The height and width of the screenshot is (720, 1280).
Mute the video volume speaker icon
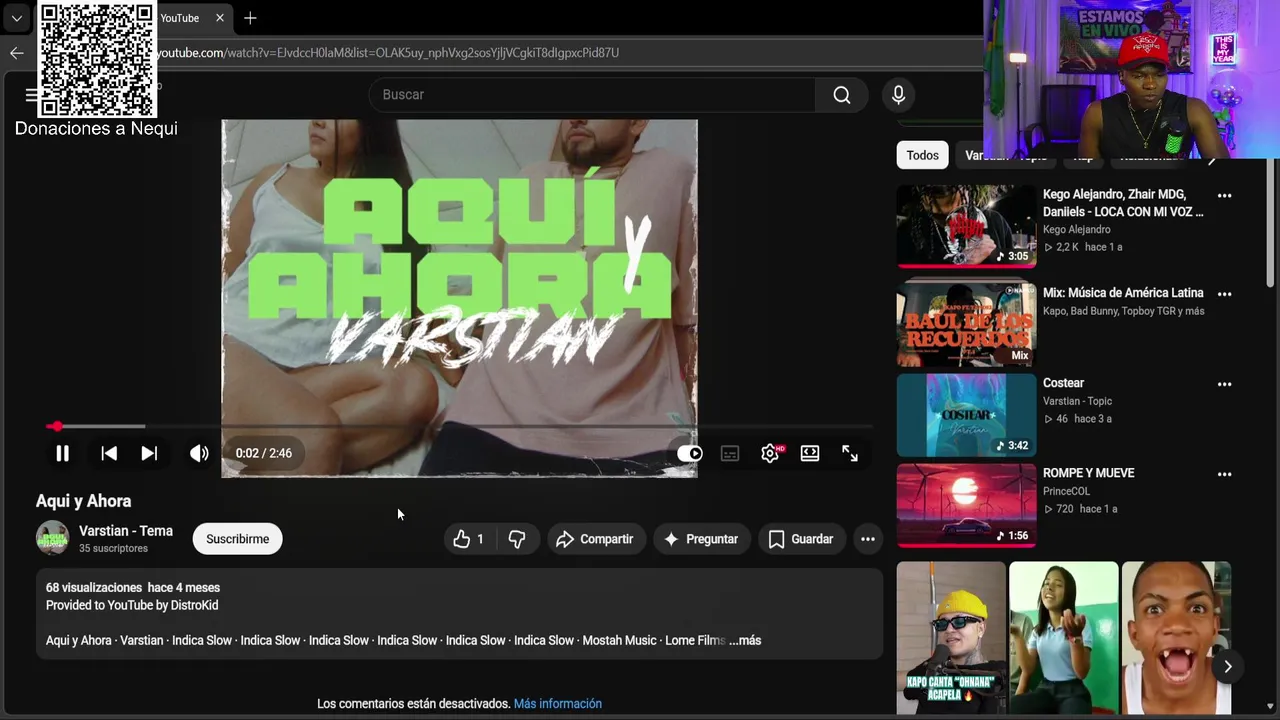point(199,453)
